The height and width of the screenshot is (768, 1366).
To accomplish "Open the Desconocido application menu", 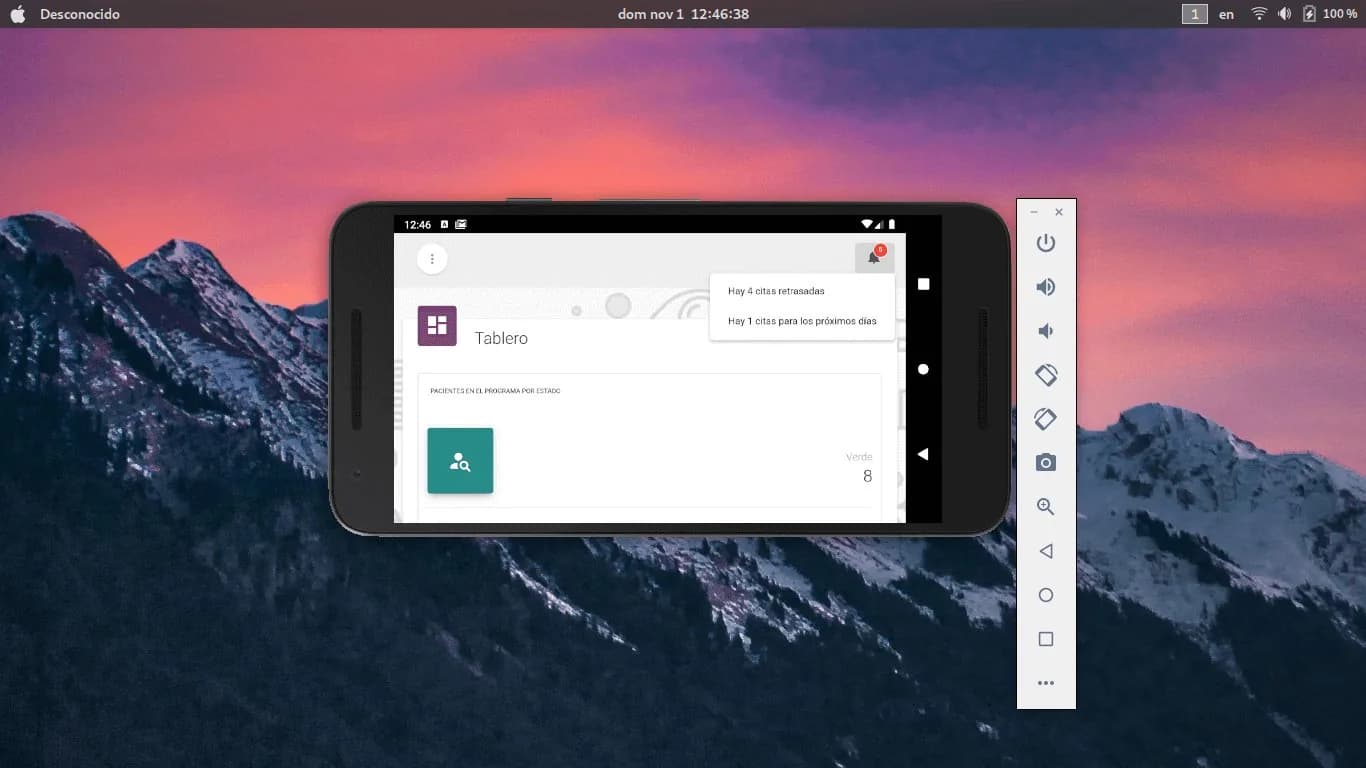I will pos(80,14).
